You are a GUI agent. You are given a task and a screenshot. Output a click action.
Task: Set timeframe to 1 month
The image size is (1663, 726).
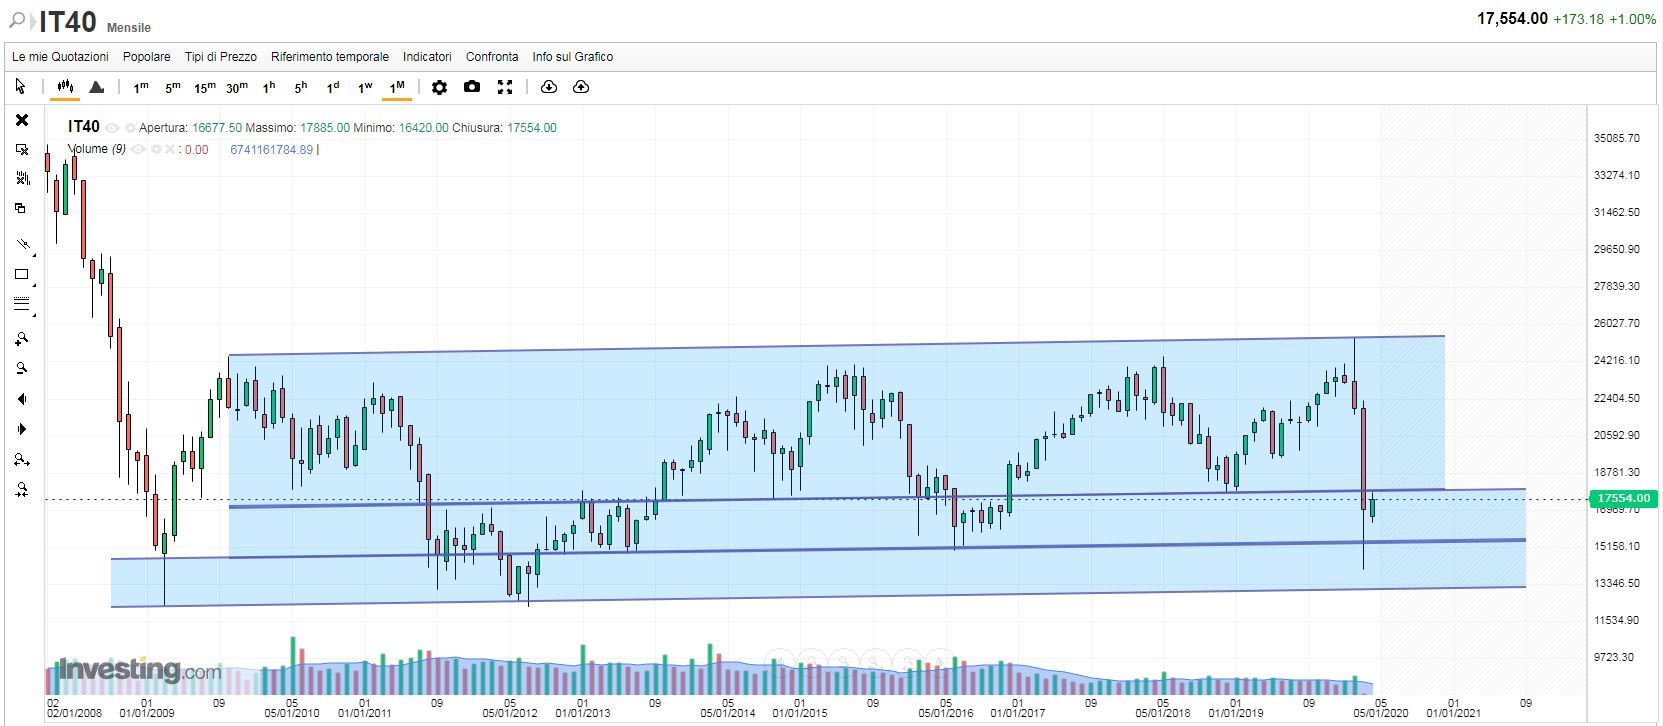click(x=397, y=87)
